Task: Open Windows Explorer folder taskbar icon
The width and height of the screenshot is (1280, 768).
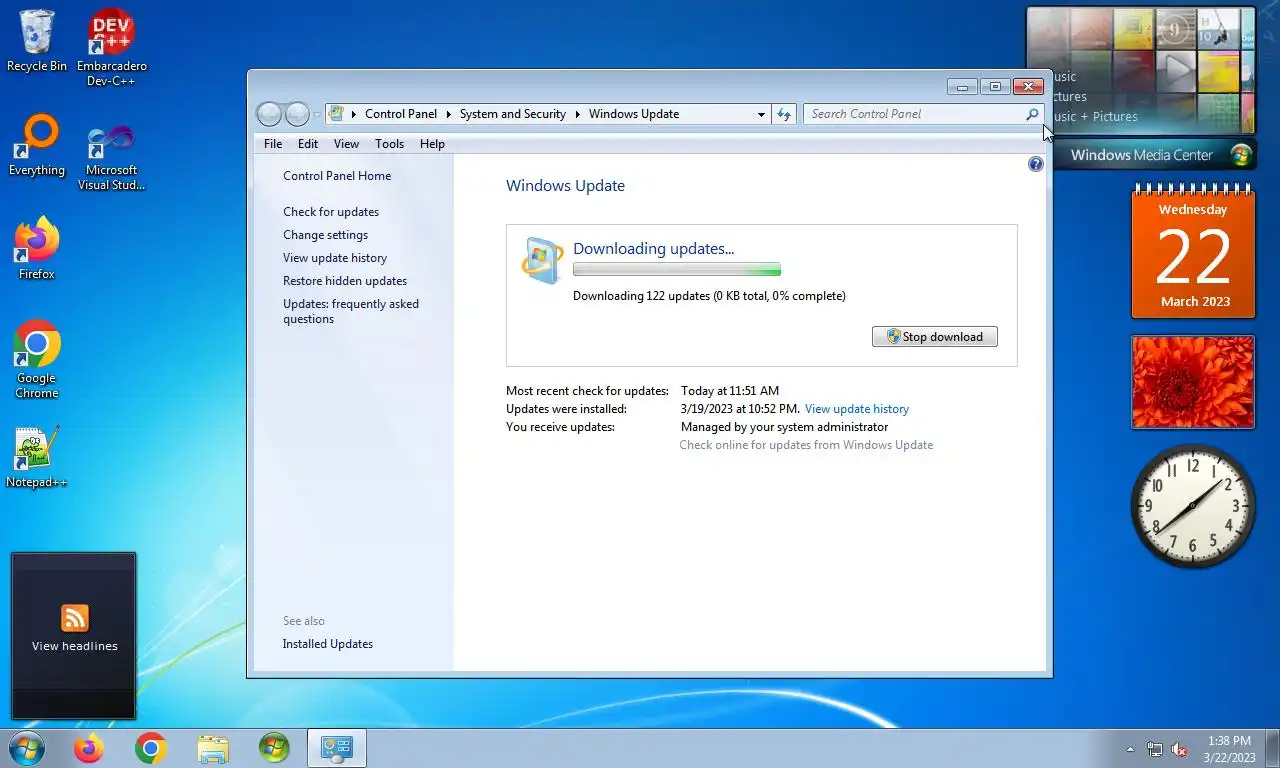Action: coord(213,748)
